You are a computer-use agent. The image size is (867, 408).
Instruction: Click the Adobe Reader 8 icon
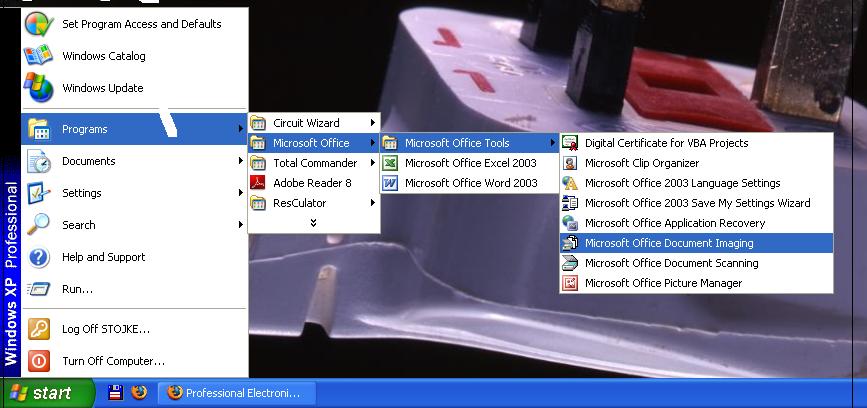coord(258,183)
